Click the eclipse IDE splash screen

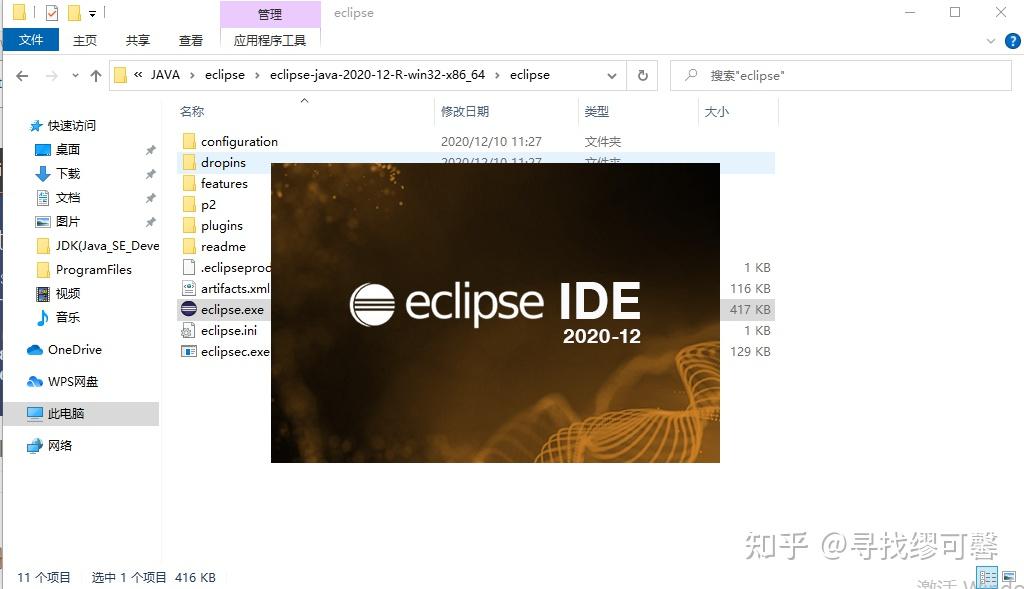[495, 313]
